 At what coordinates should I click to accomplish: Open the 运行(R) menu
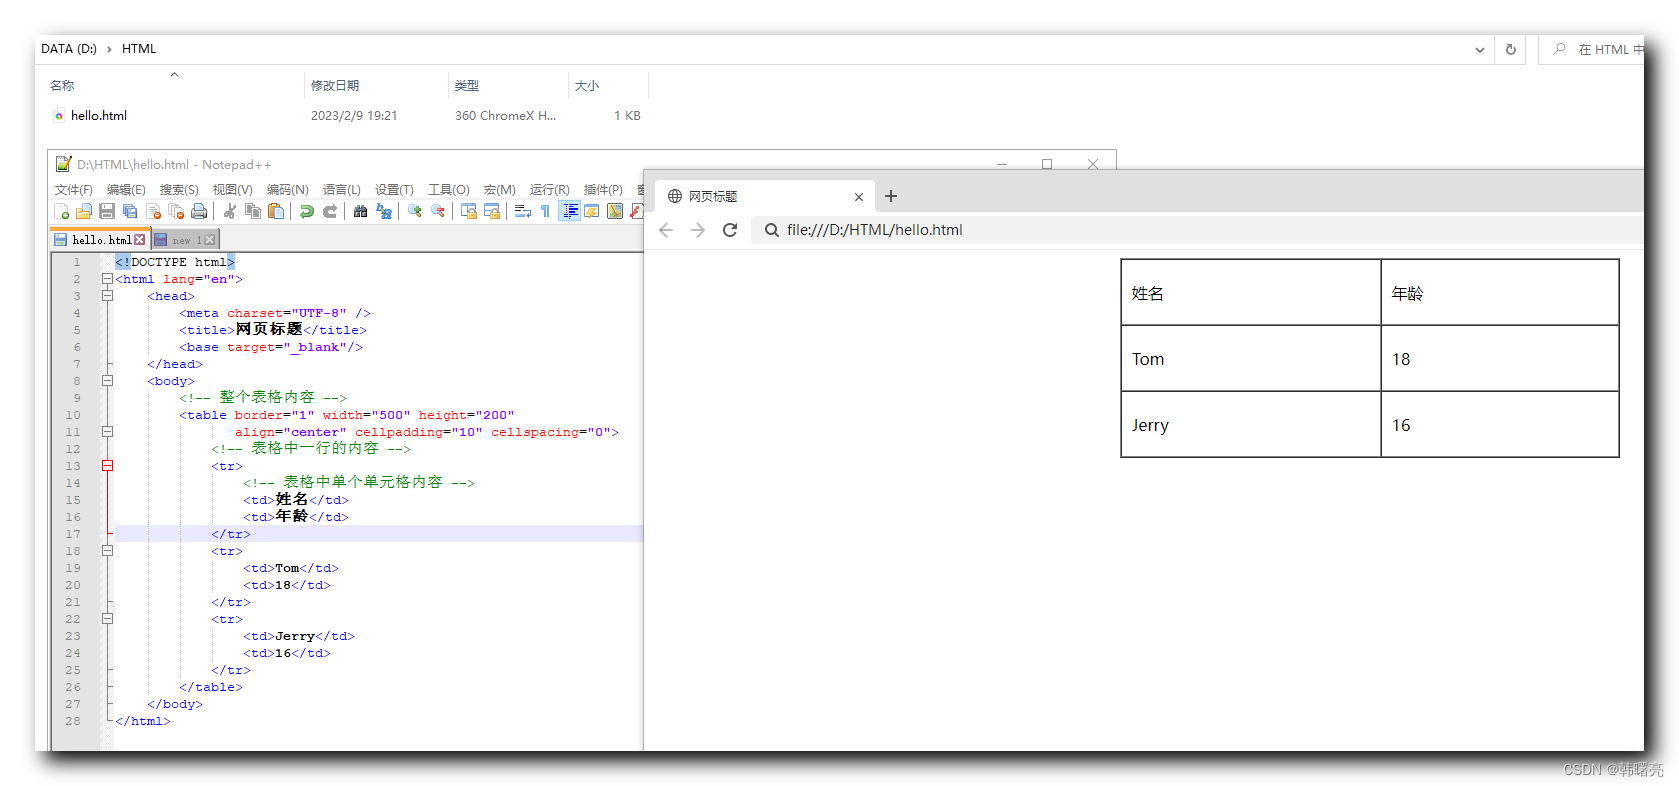(x=549, y=189)
